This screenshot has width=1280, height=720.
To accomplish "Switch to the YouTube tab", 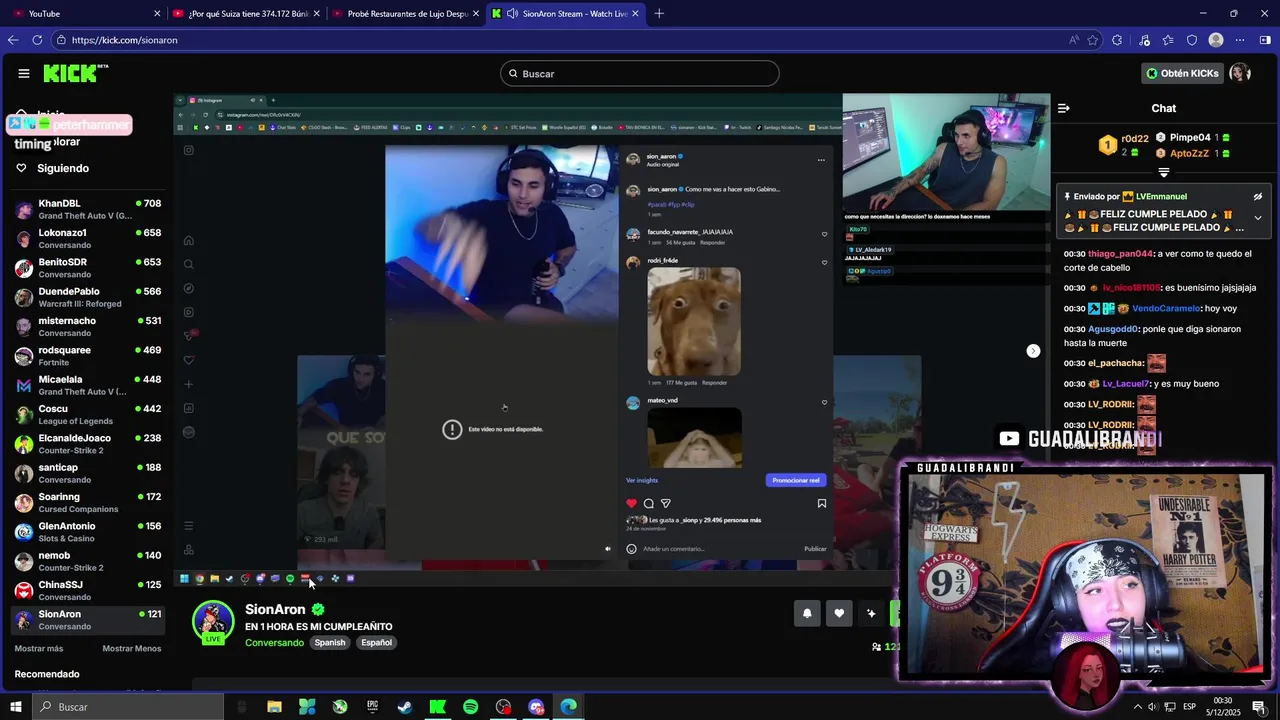I will click(84, 13).
